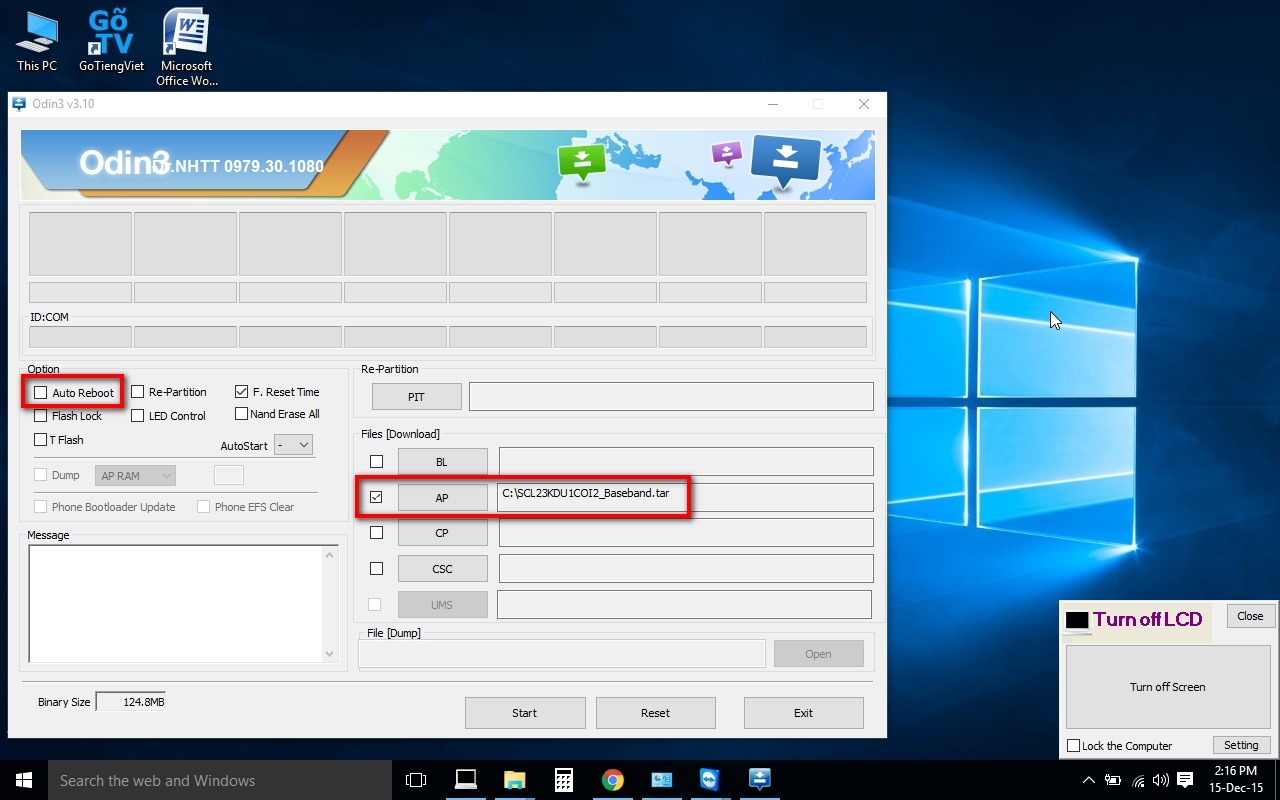
Task: Click the BL file path field
Action: click(686, 461)
